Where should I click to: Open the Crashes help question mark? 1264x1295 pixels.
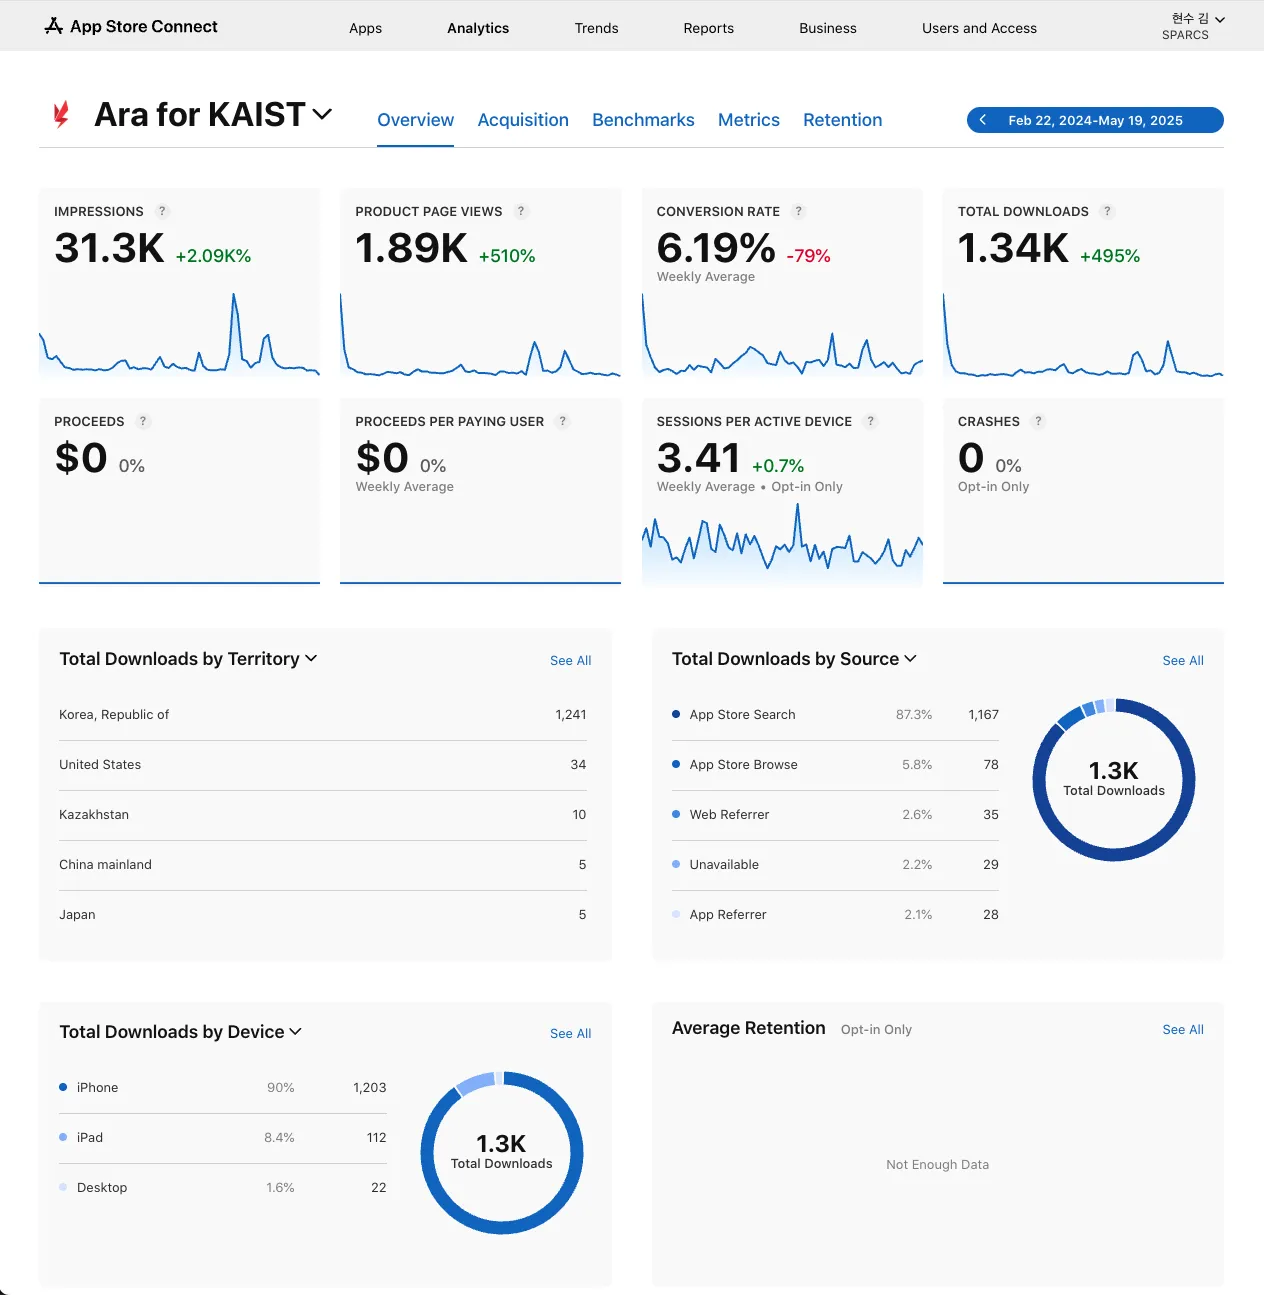pyautogui.click(x=1038, y=421)
